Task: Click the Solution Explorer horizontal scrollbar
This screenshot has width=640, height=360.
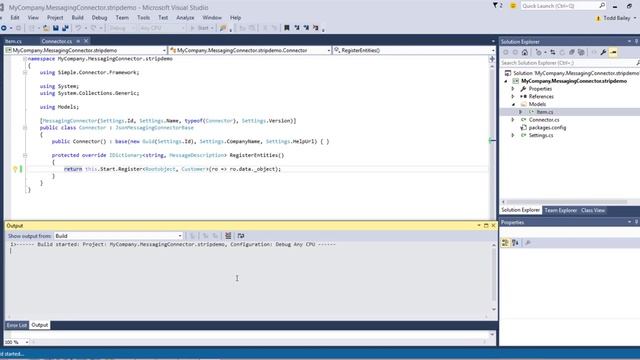Action: (566, 202)
